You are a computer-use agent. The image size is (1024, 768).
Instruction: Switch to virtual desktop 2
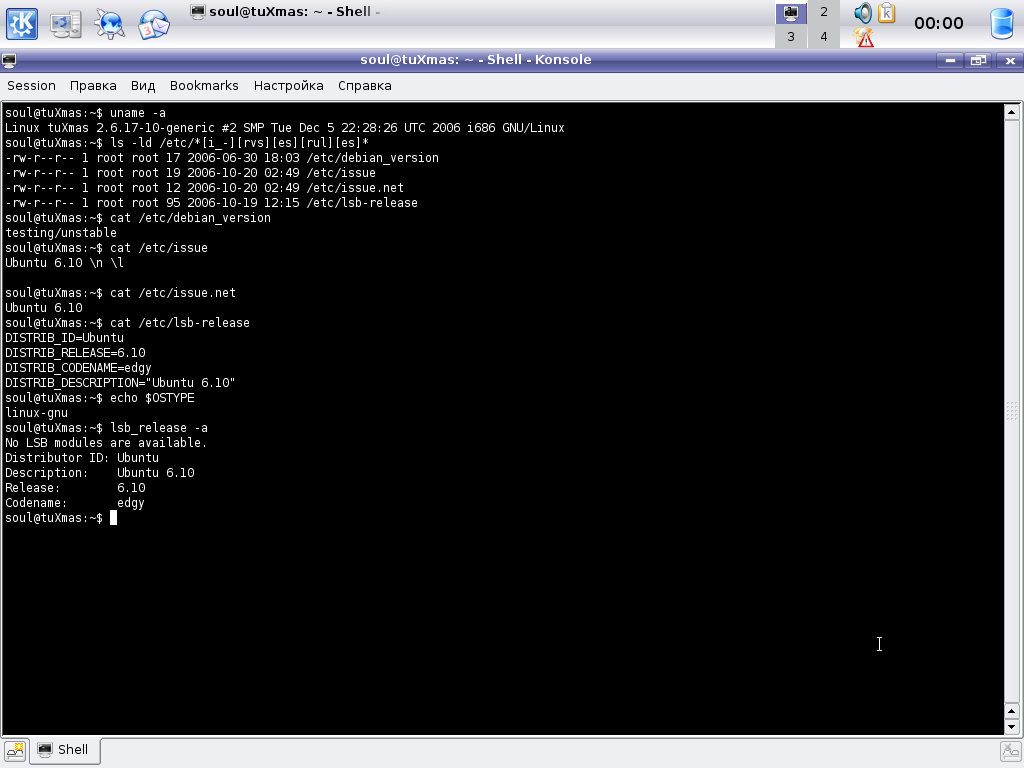point(824,12)
